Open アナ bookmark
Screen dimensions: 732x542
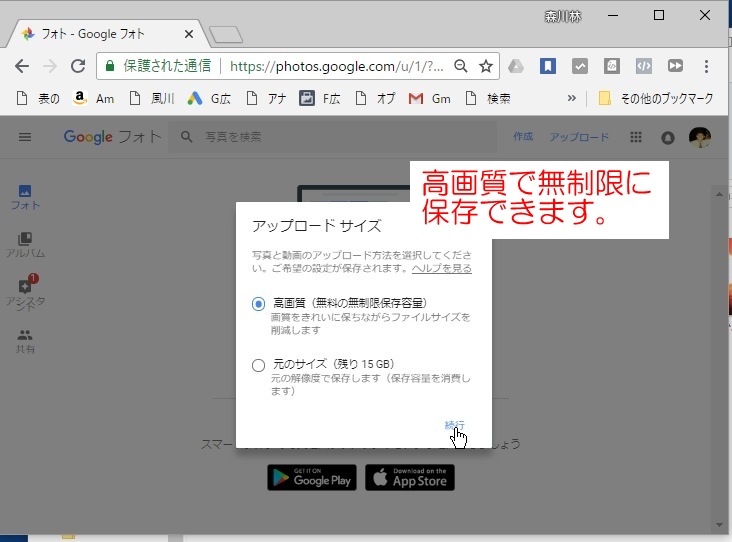pyautogui.click(x=266, y=99)
